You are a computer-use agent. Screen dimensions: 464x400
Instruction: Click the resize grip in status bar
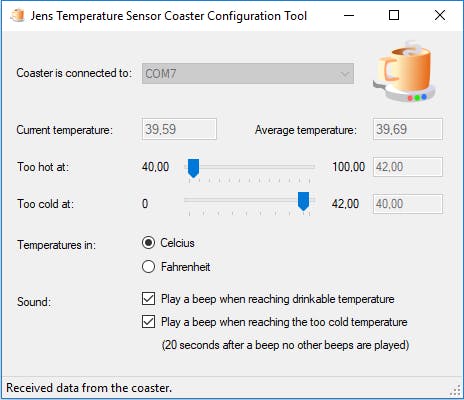coord(456,390)
